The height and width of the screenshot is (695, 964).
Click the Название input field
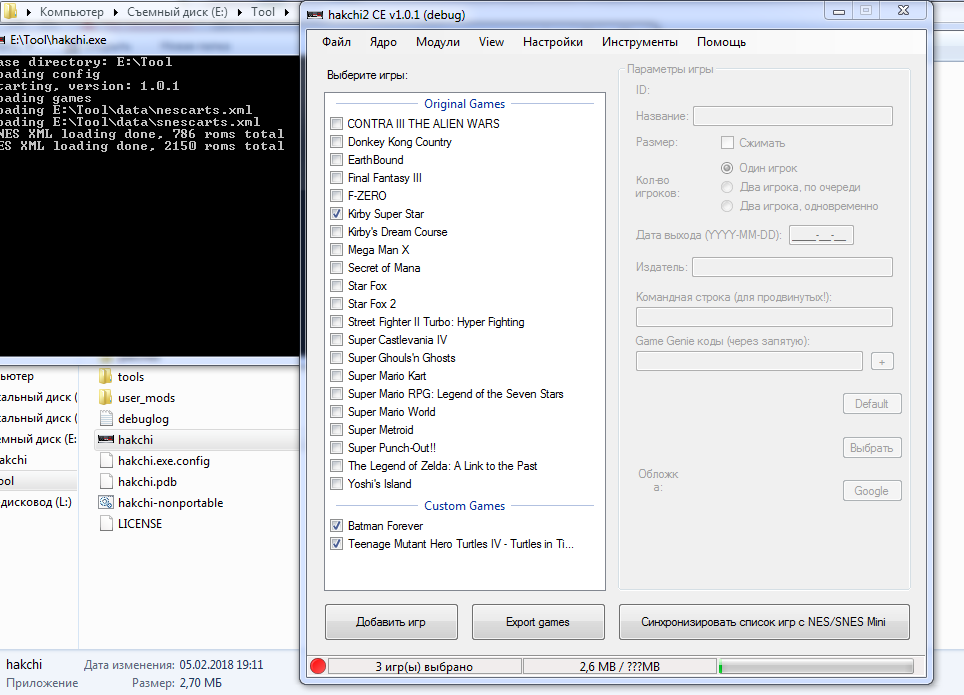792,116
